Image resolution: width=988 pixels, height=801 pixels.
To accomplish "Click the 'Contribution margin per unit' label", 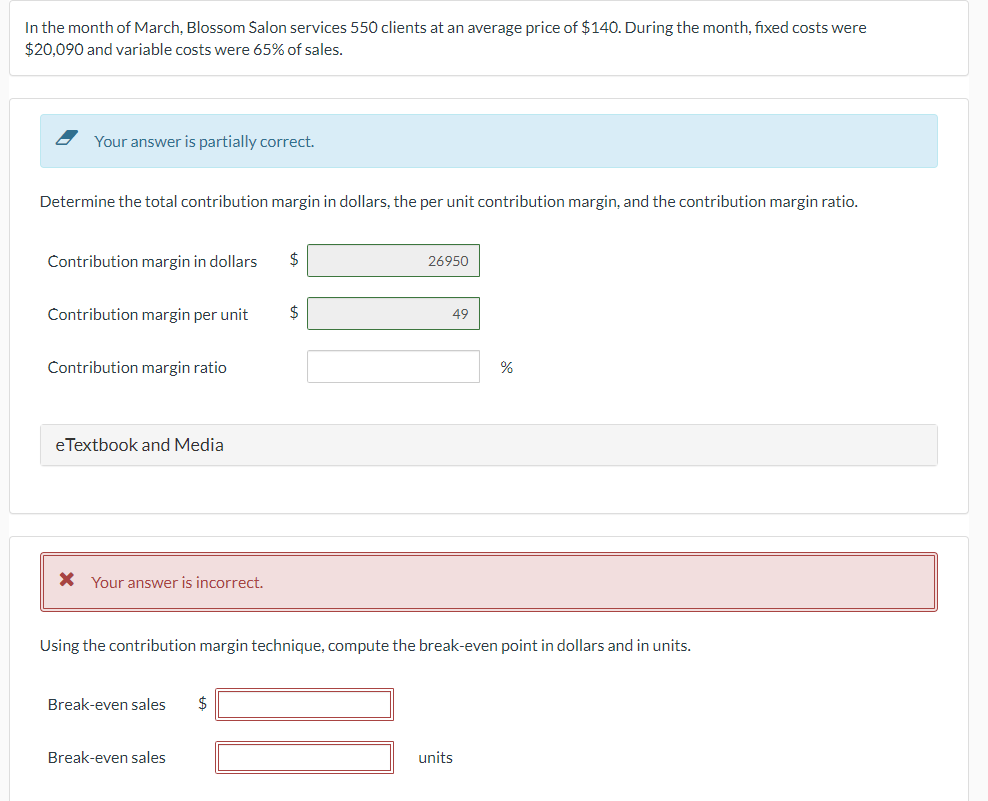I will coord(148,314).
